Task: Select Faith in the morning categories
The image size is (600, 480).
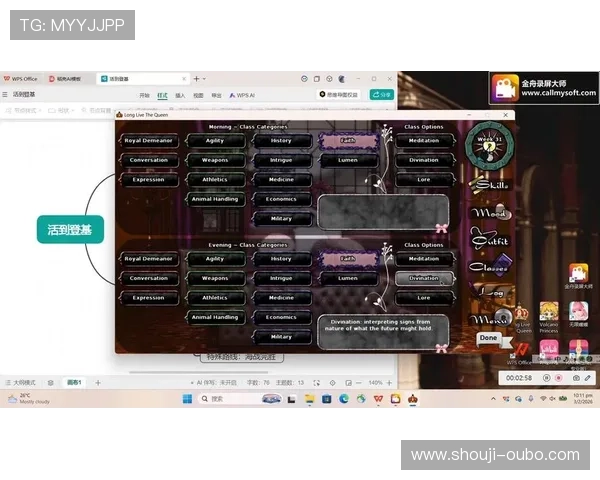Action: [347, 141]
